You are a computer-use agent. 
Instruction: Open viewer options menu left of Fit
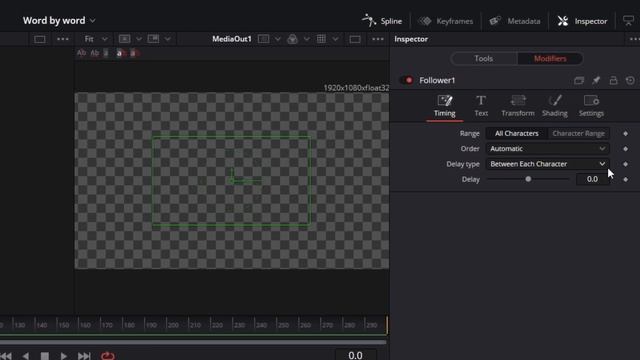[63, 39]
